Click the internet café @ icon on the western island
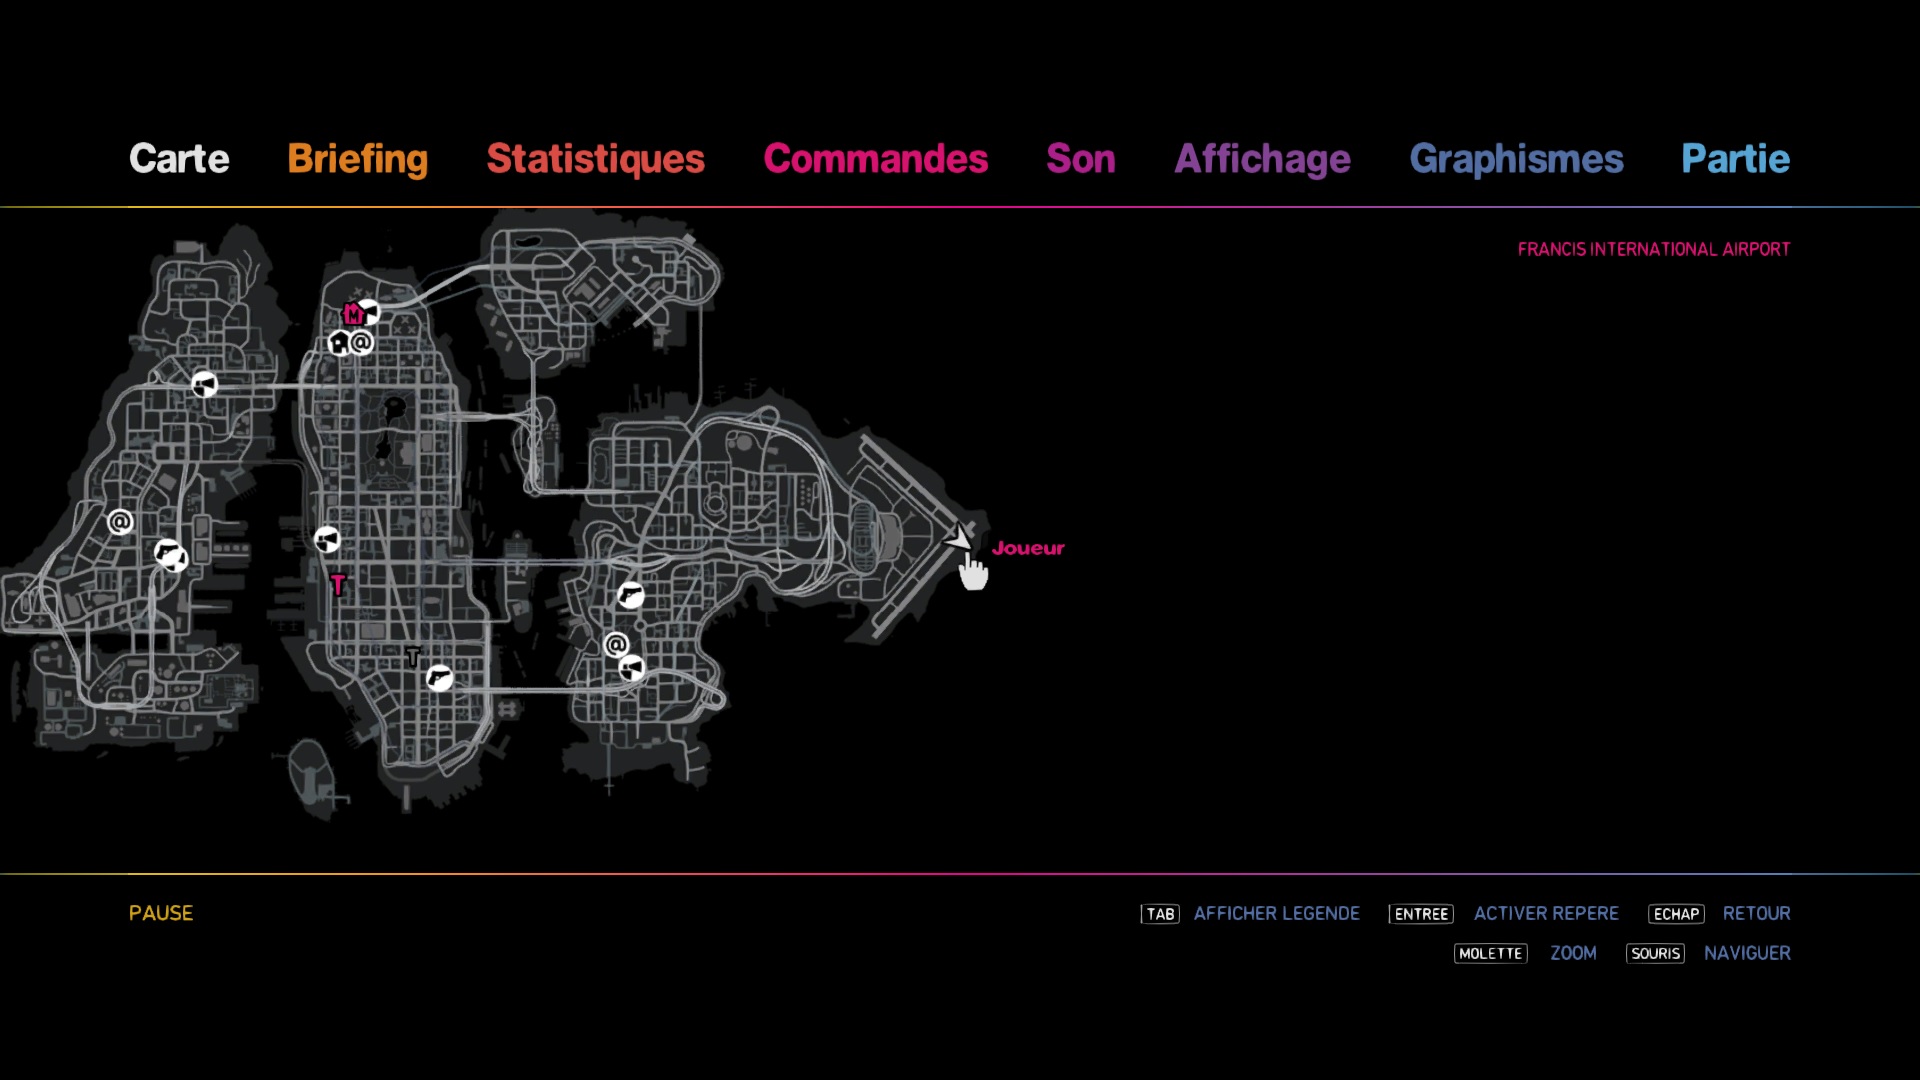The height and width of the screenshot is (1080, 1920). coord(120,522)
